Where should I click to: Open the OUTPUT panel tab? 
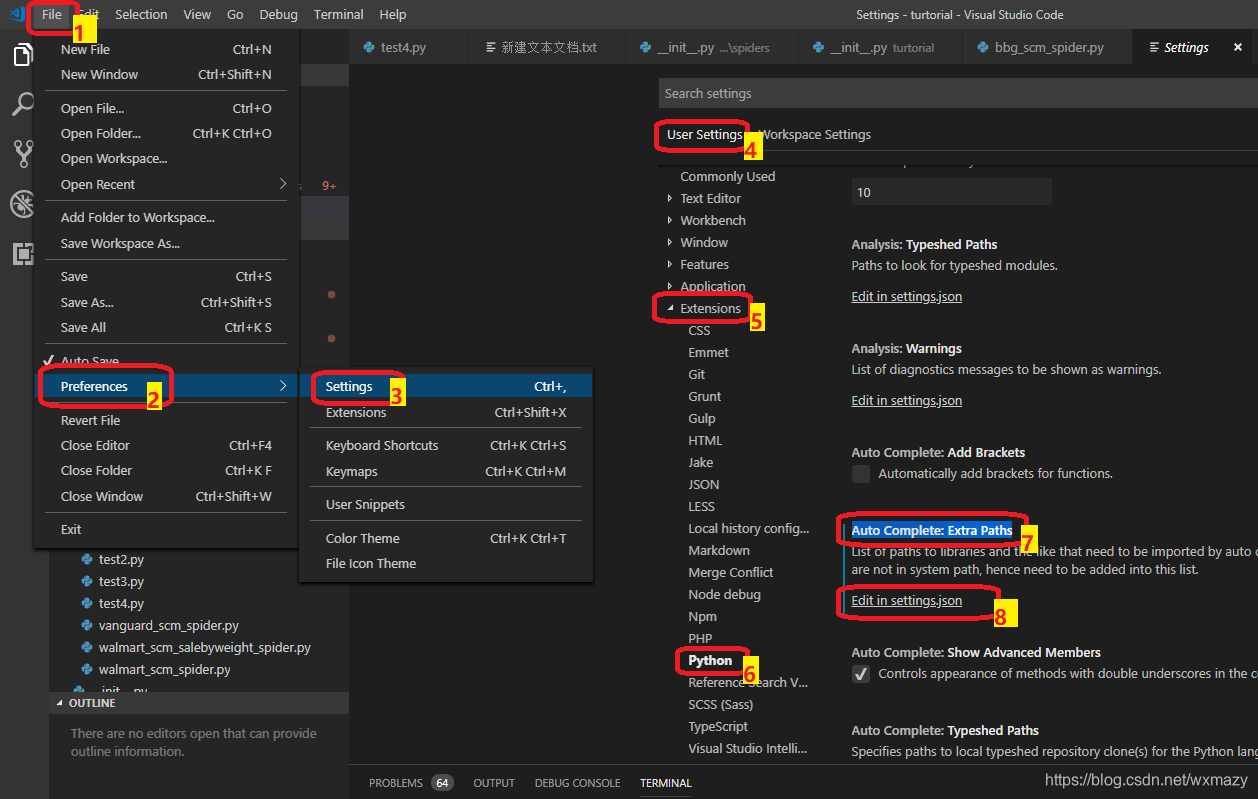[494, 783]
